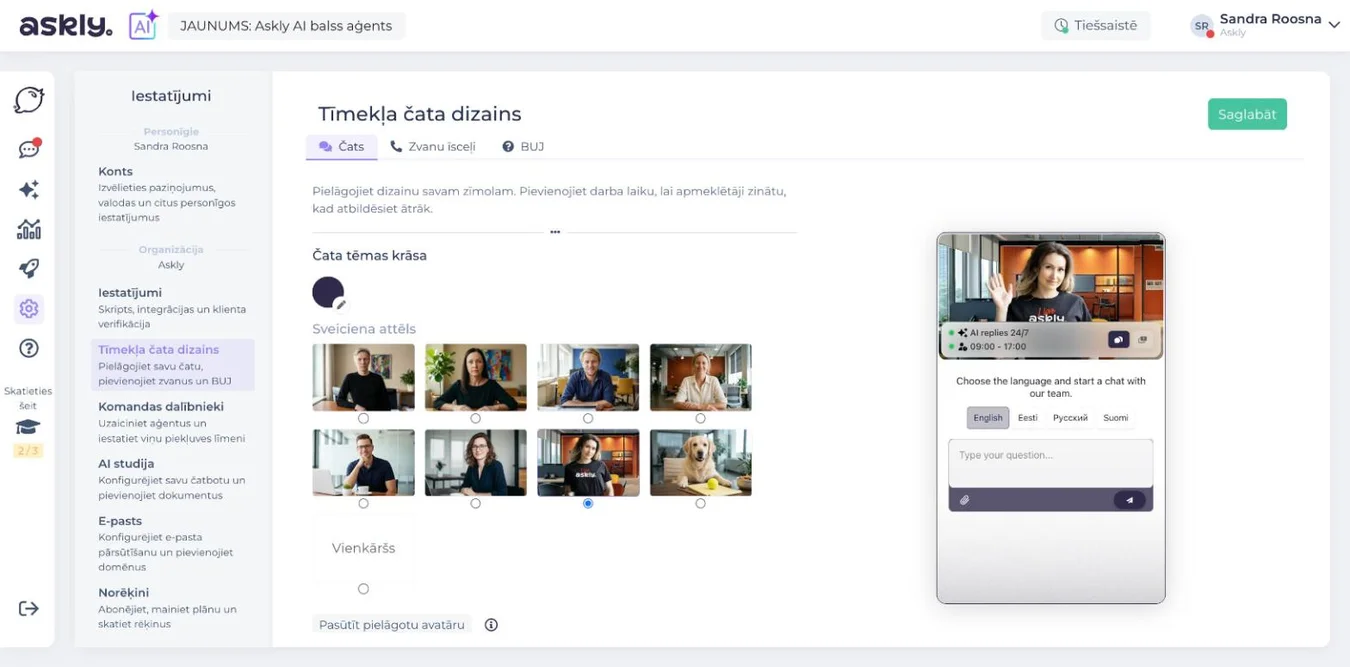Open the inbox messages icon with red notification
The width and height of the screenshot is (1350, 667).
coord(29,149)
